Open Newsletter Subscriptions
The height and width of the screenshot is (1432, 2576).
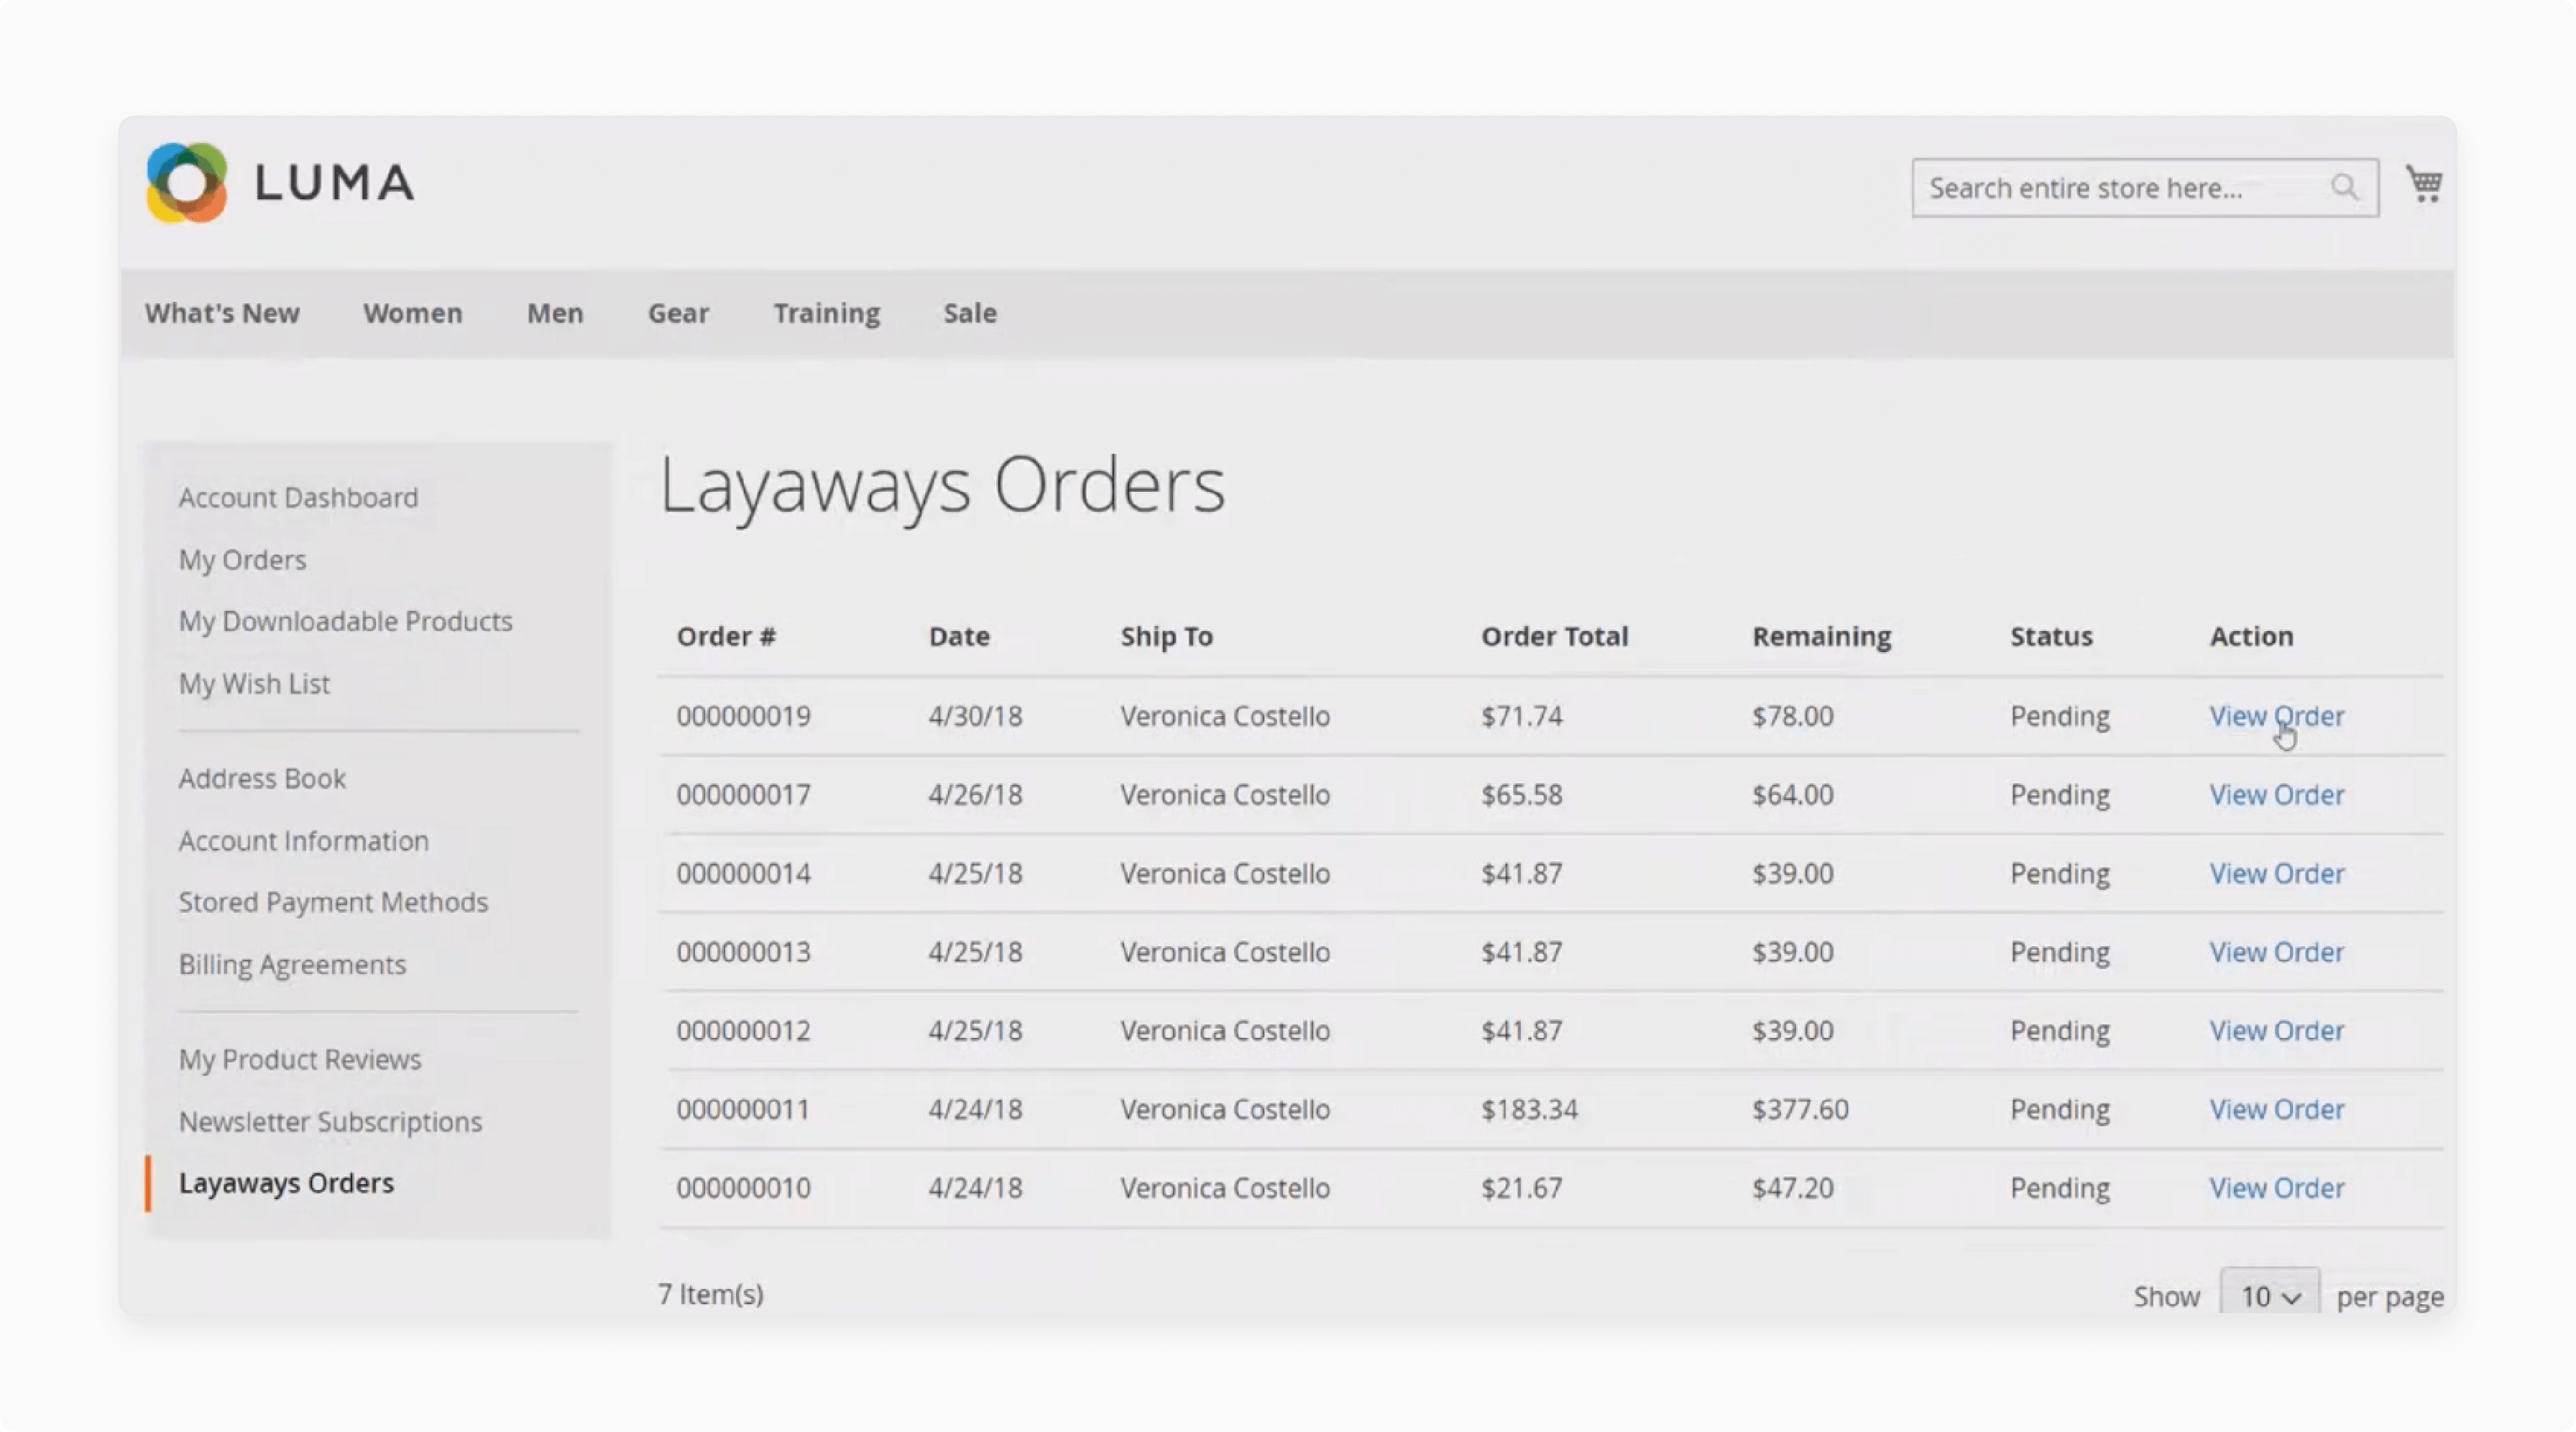pyautogui.click(x=330, y=1122)
